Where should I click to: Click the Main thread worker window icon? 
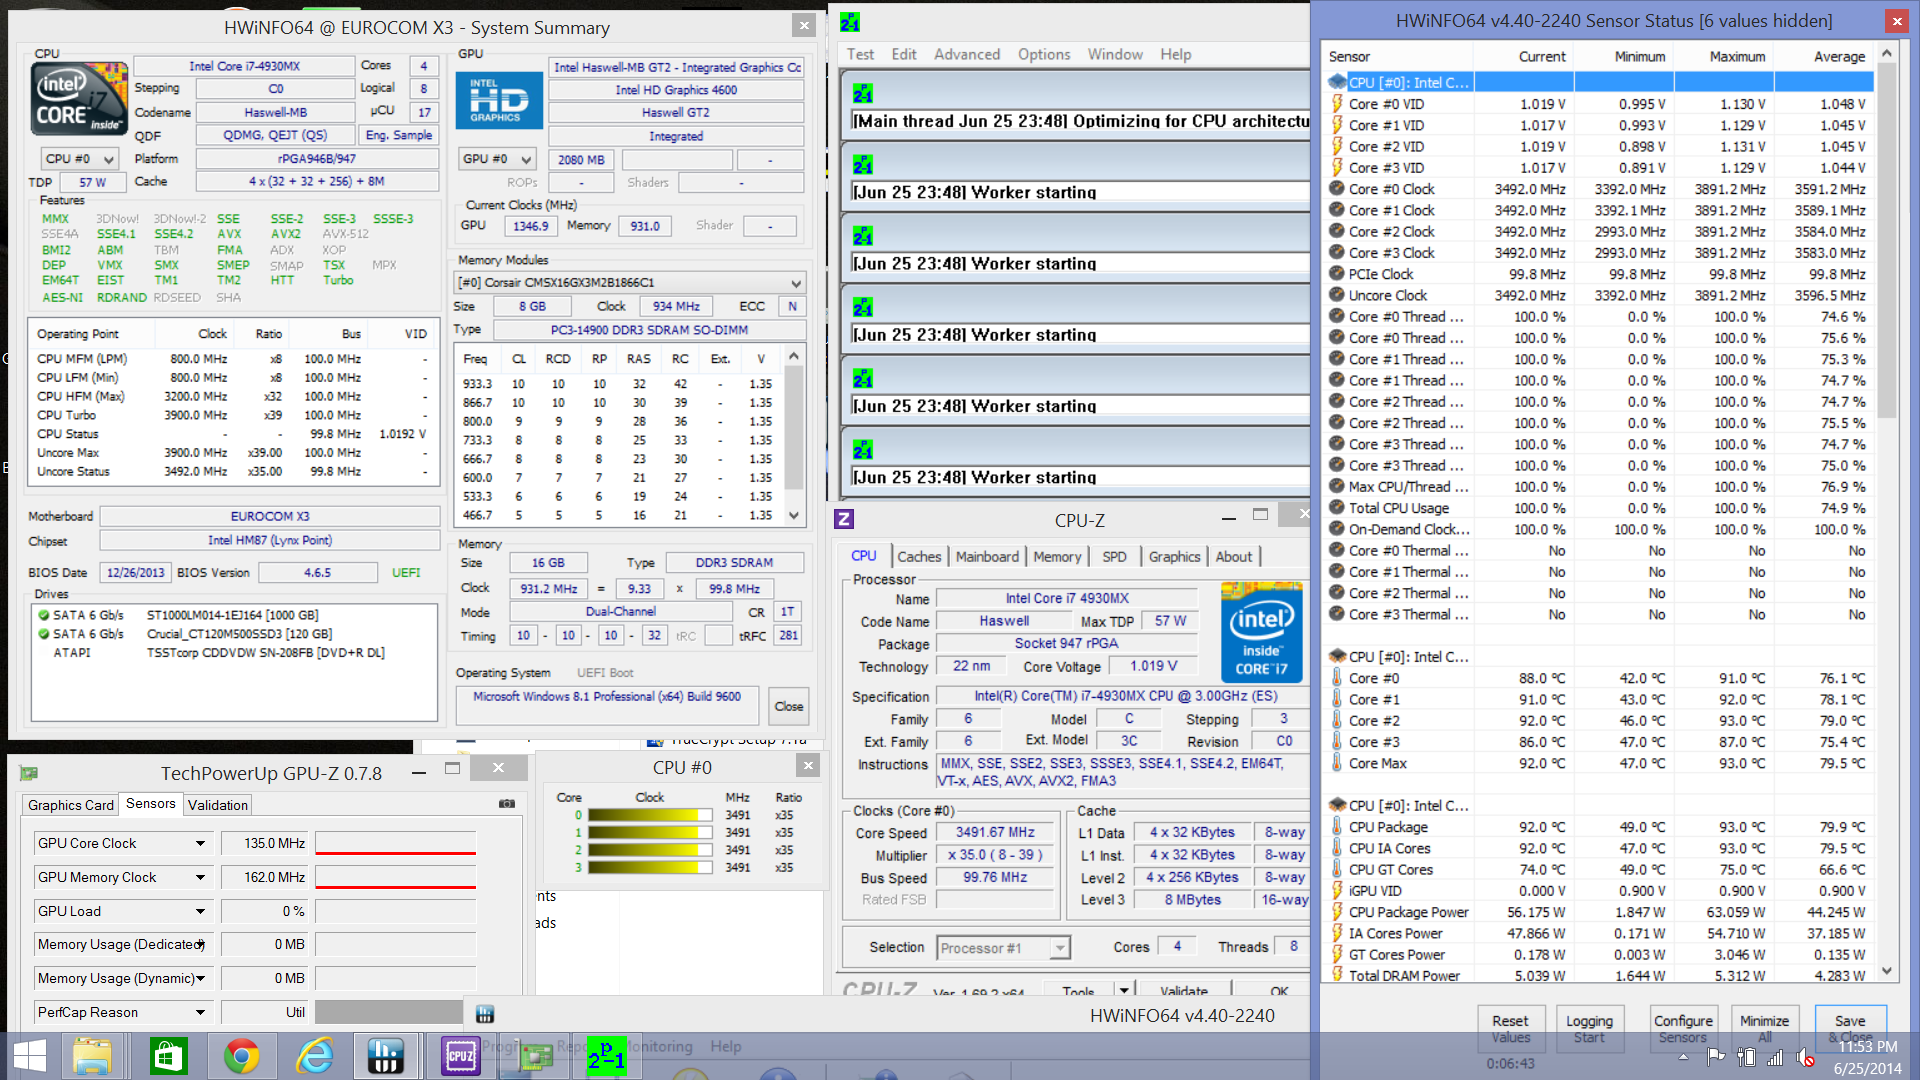863,94
